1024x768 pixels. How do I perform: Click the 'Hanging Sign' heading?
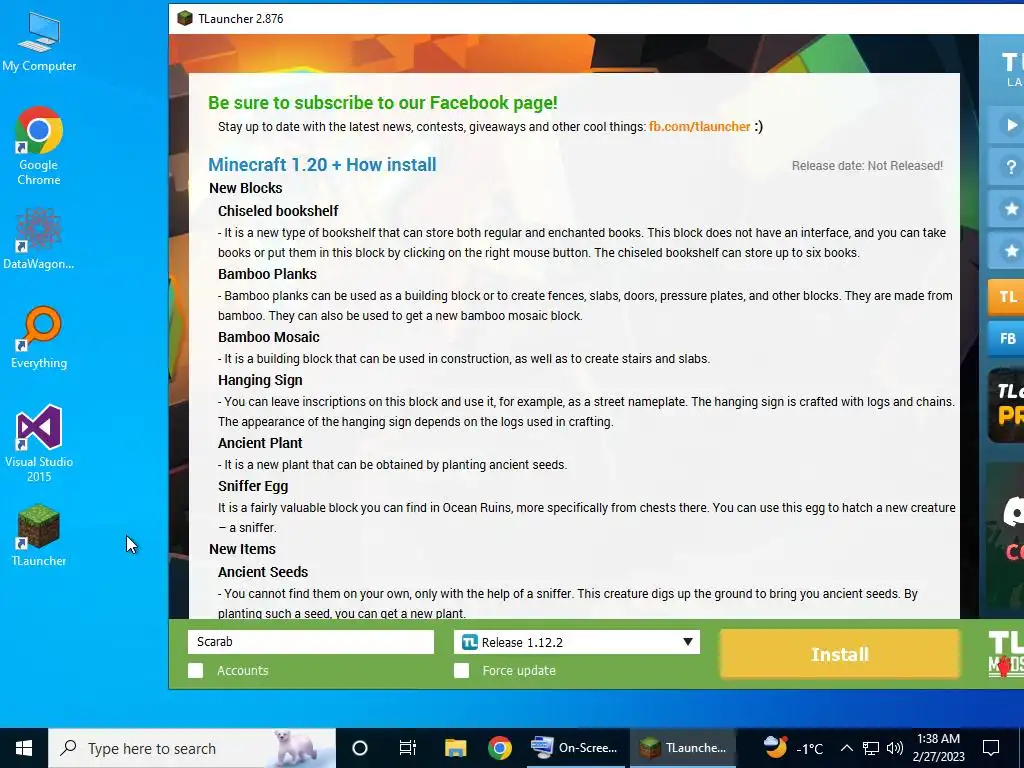[260, 380]
